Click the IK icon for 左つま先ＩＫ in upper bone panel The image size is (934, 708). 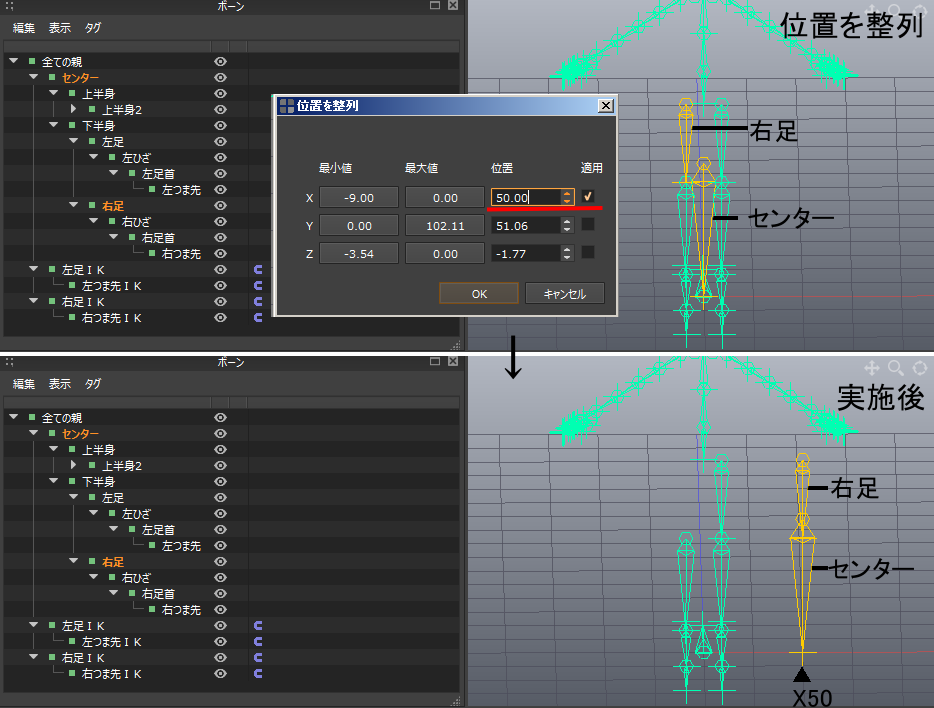tap(258, 286)
